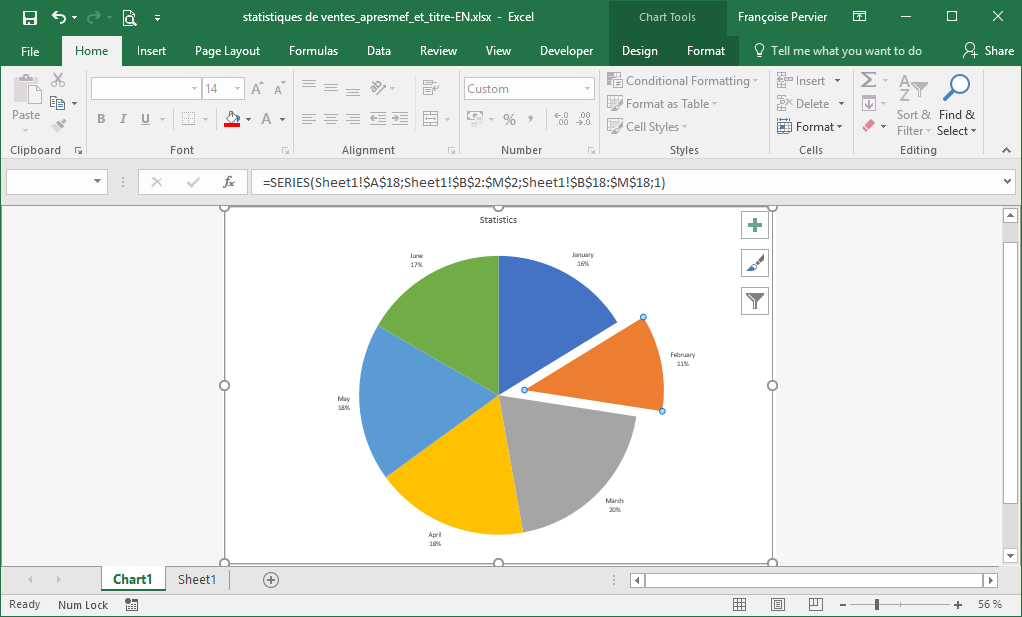Expand the formula bar
The width and height of the screenshot is (1022, 617).
[1006, 182]
